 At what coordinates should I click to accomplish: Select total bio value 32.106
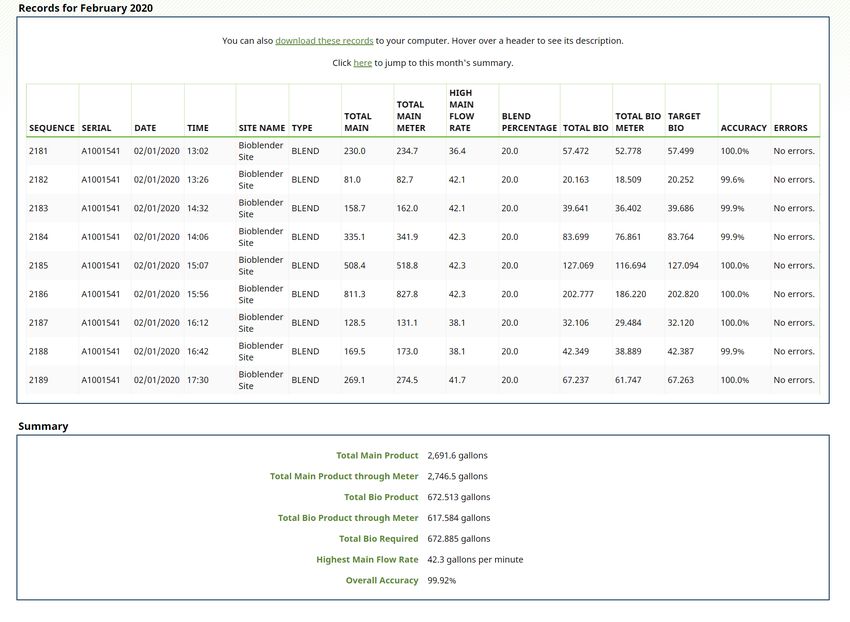click(x=576, y=323)
